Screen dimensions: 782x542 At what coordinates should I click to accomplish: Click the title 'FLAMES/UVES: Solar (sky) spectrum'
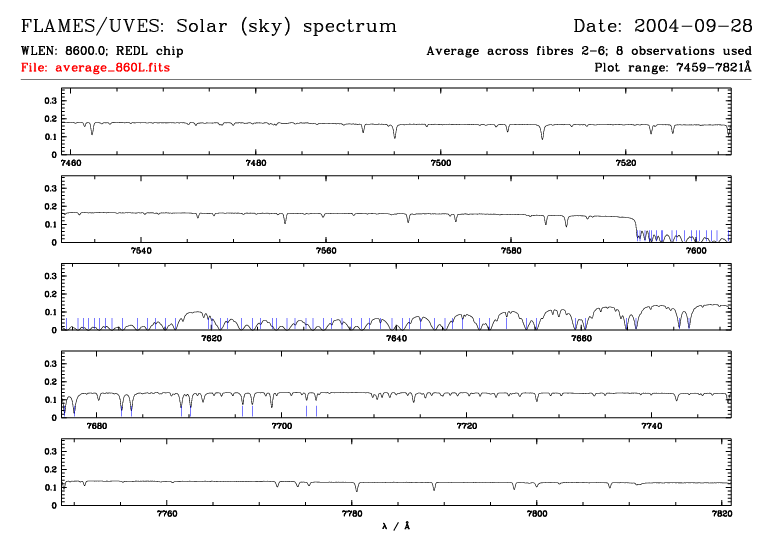coord(209,26)
